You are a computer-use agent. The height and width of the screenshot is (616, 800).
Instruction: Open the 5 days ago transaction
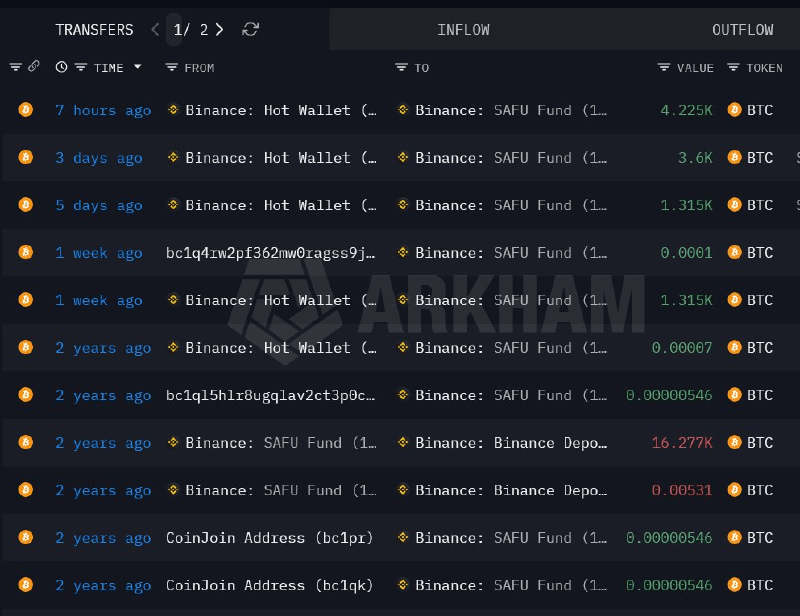pos(98,205)
